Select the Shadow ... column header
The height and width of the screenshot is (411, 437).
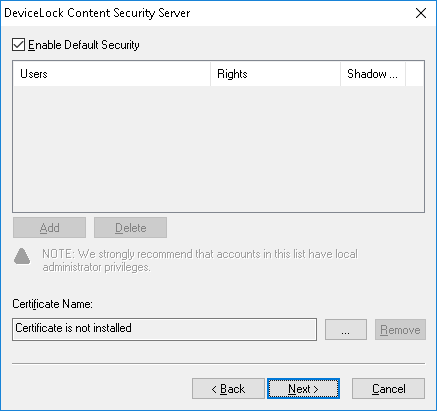373,74
